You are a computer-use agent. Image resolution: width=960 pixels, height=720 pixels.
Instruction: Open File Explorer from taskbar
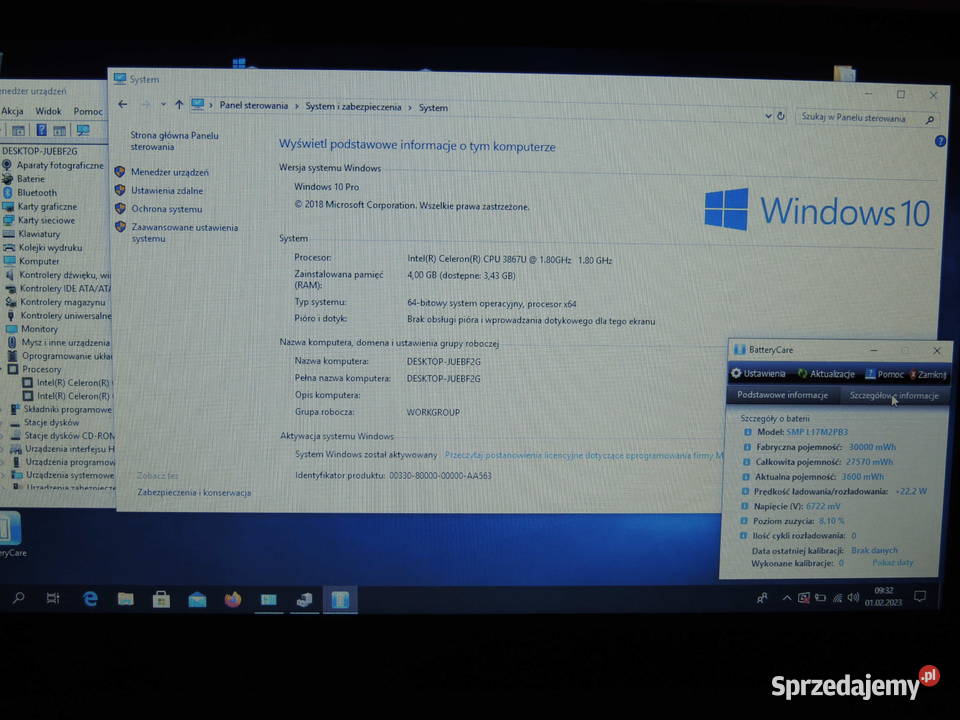(x=126, y=599)
